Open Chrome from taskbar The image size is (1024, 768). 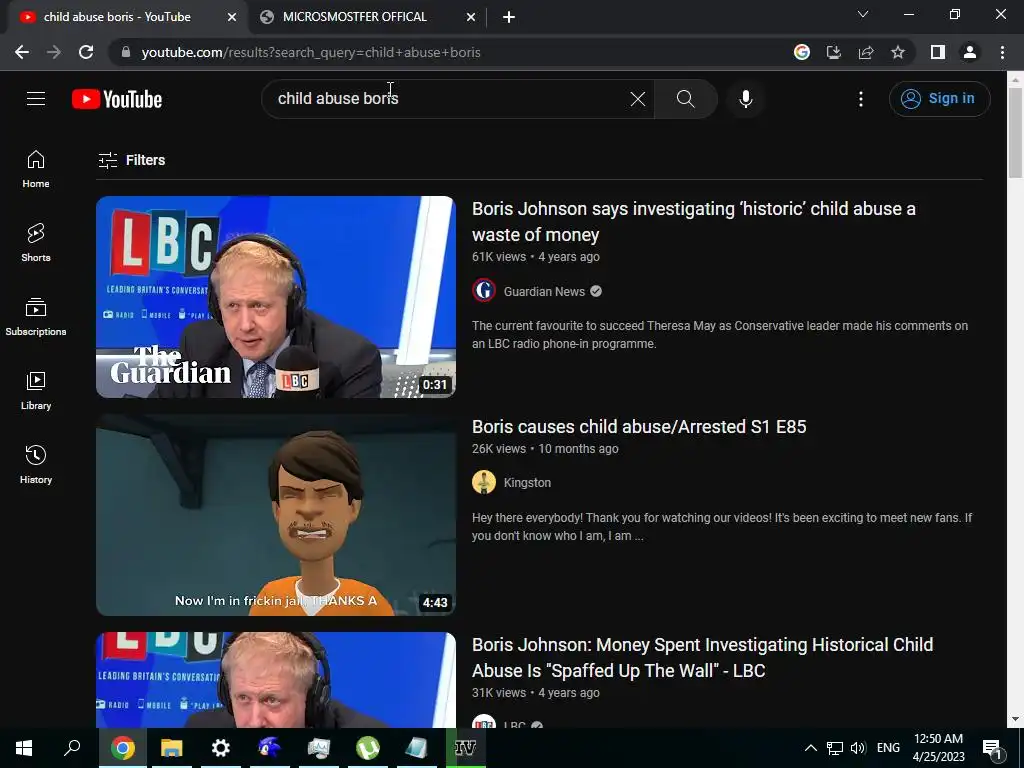(x=123, y=748)
